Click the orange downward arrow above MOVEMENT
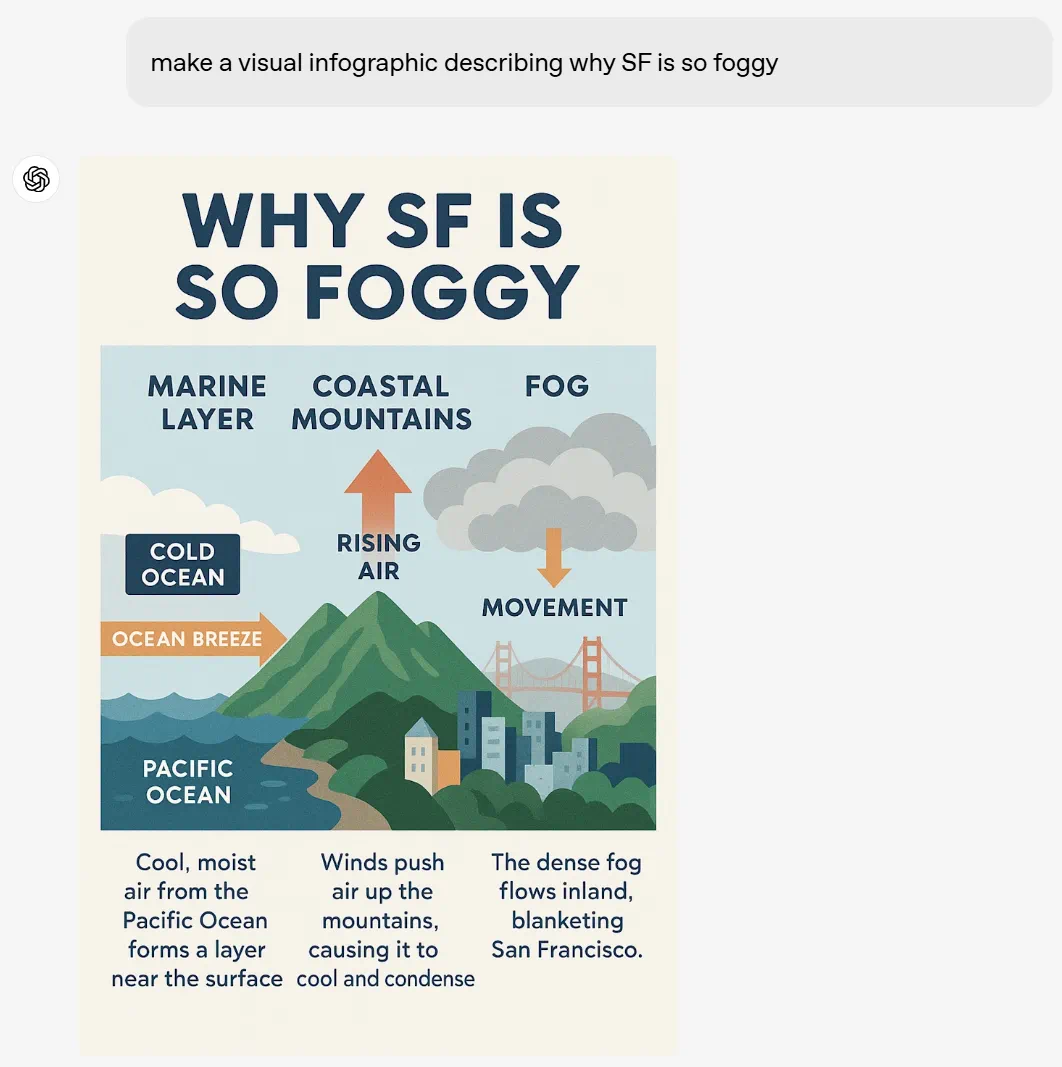The width and height of the screenshot is (1062, 1067). pyautogui.click(x=553, y=557)
